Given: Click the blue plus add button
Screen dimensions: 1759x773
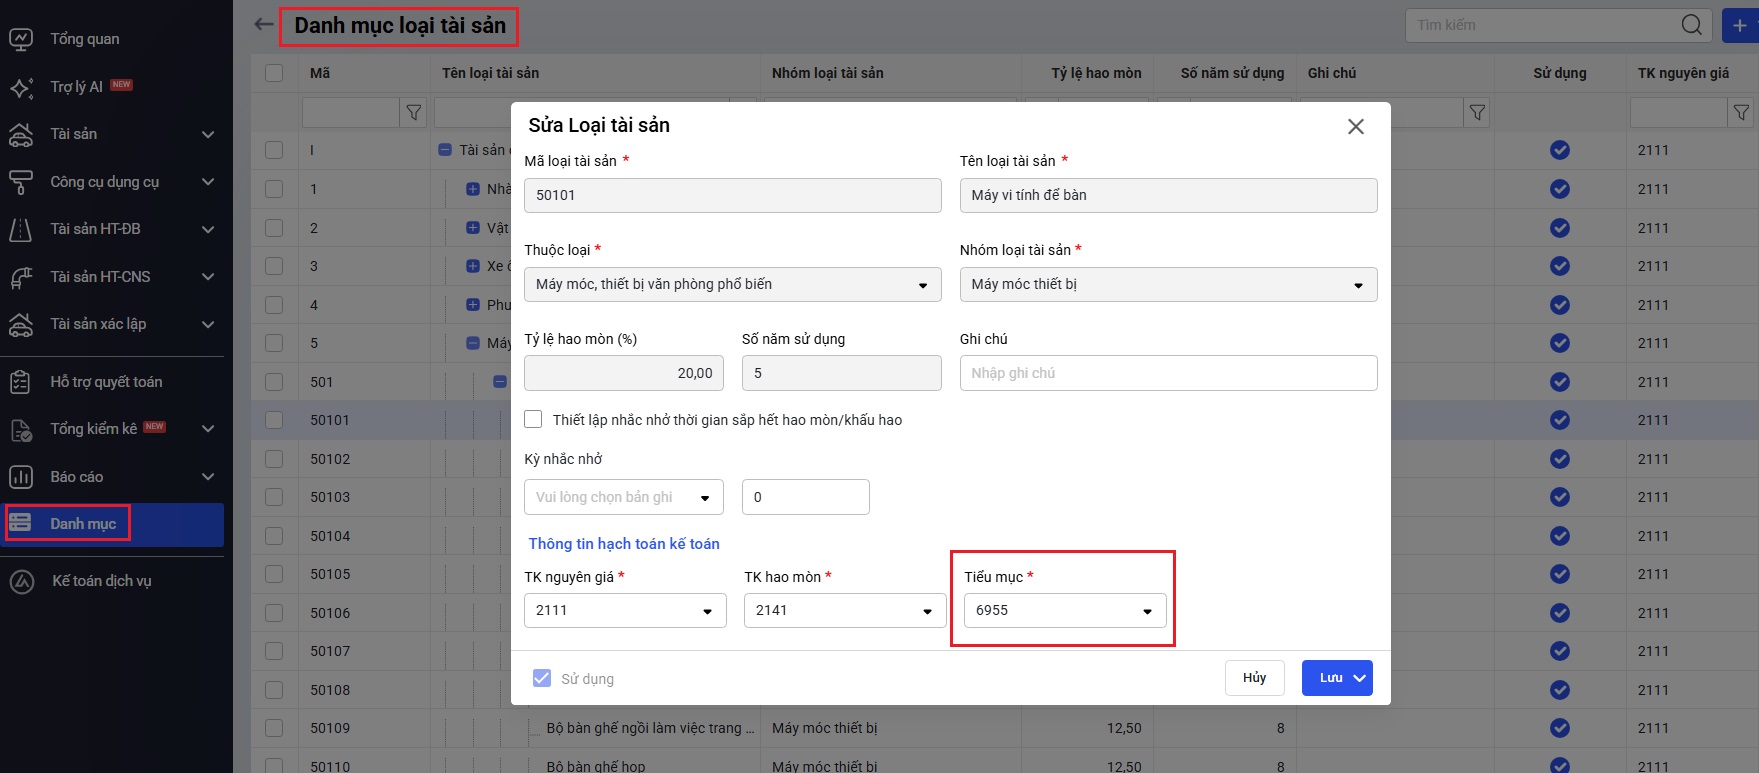Looking at the screenshot, I should point(1740,25).
